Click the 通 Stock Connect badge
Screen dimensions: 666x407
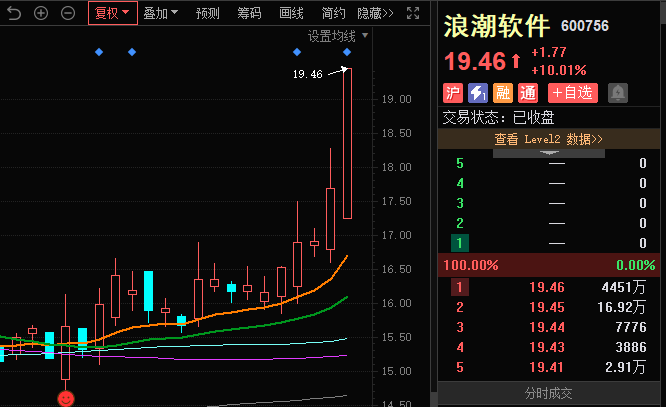tap(528, 93)
